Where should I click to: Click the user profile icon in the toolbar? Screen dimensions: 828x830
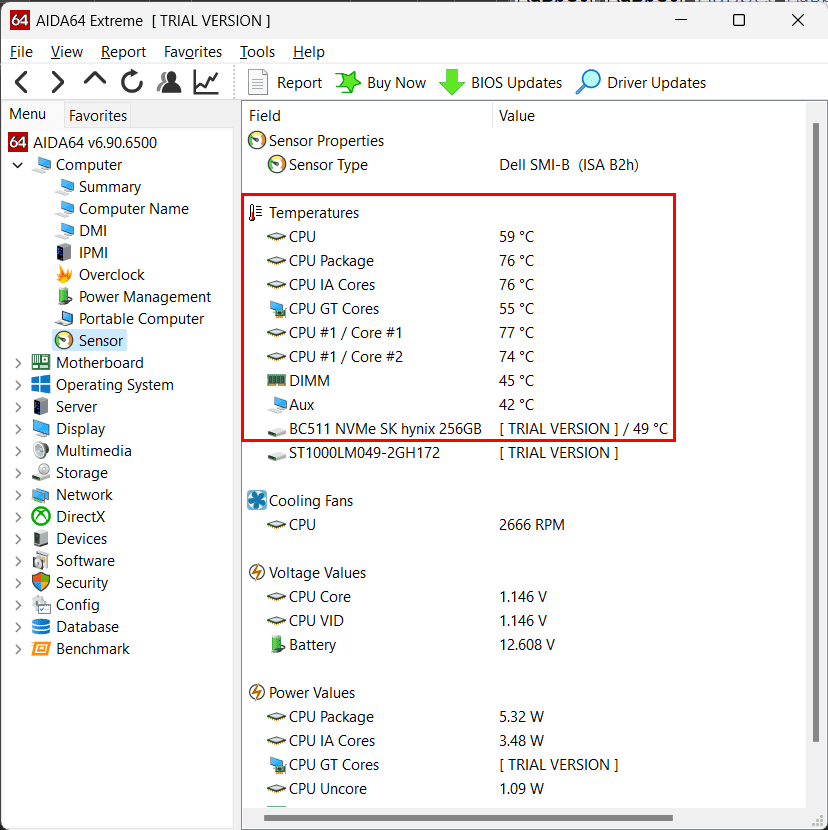[x=170, y=82]
